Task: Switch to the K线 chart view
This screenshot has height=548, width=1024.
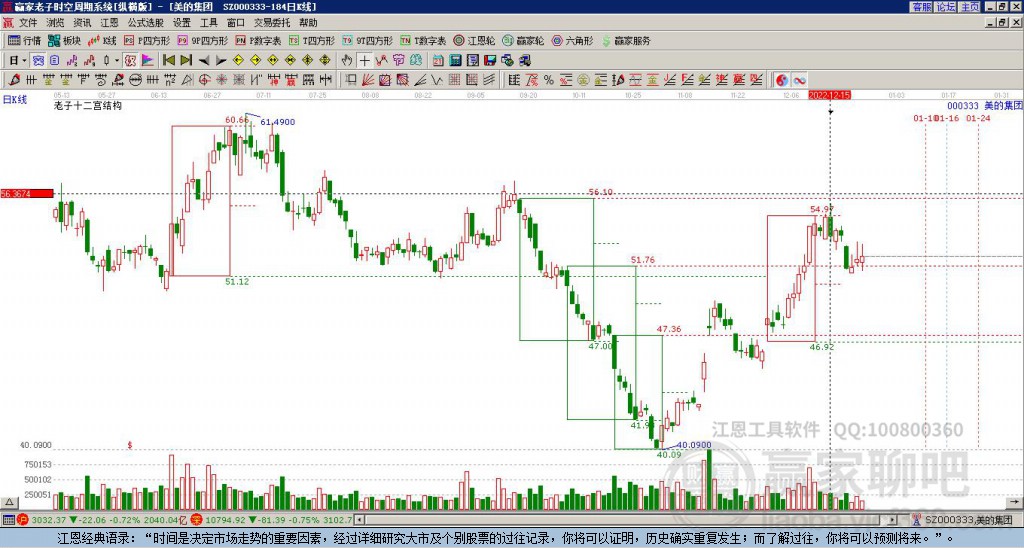Action: [102, 40]
